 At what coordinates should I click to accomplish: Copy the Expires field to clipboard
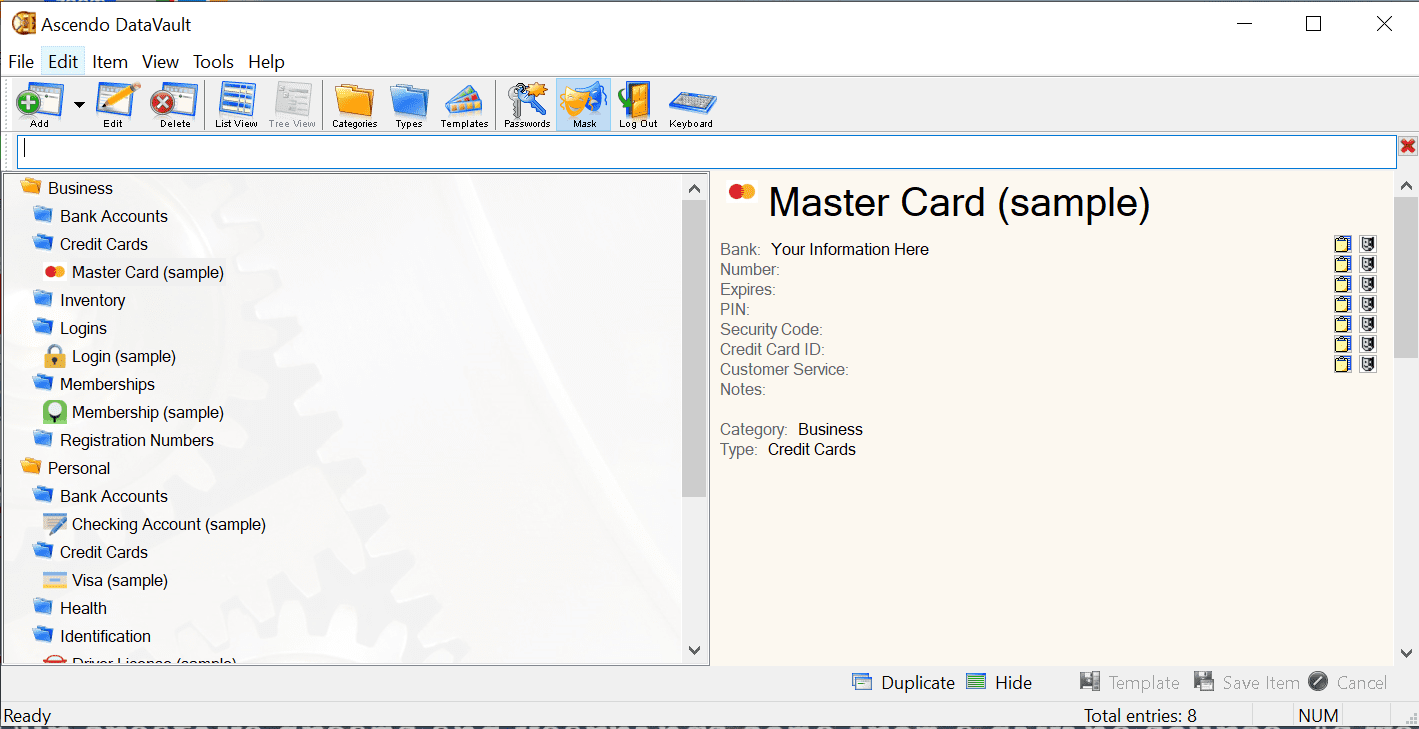pos(1343,284)
